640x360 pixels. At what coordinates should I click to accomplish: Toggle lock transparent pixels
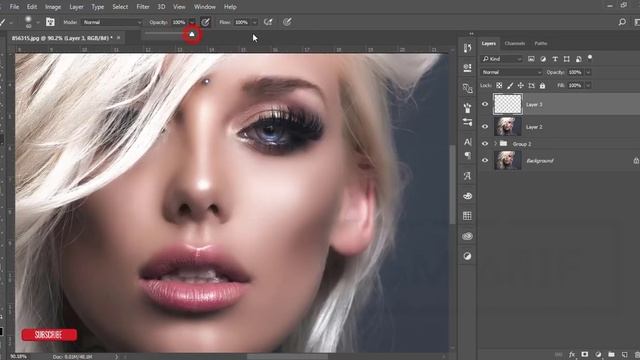tap(499, 85)
